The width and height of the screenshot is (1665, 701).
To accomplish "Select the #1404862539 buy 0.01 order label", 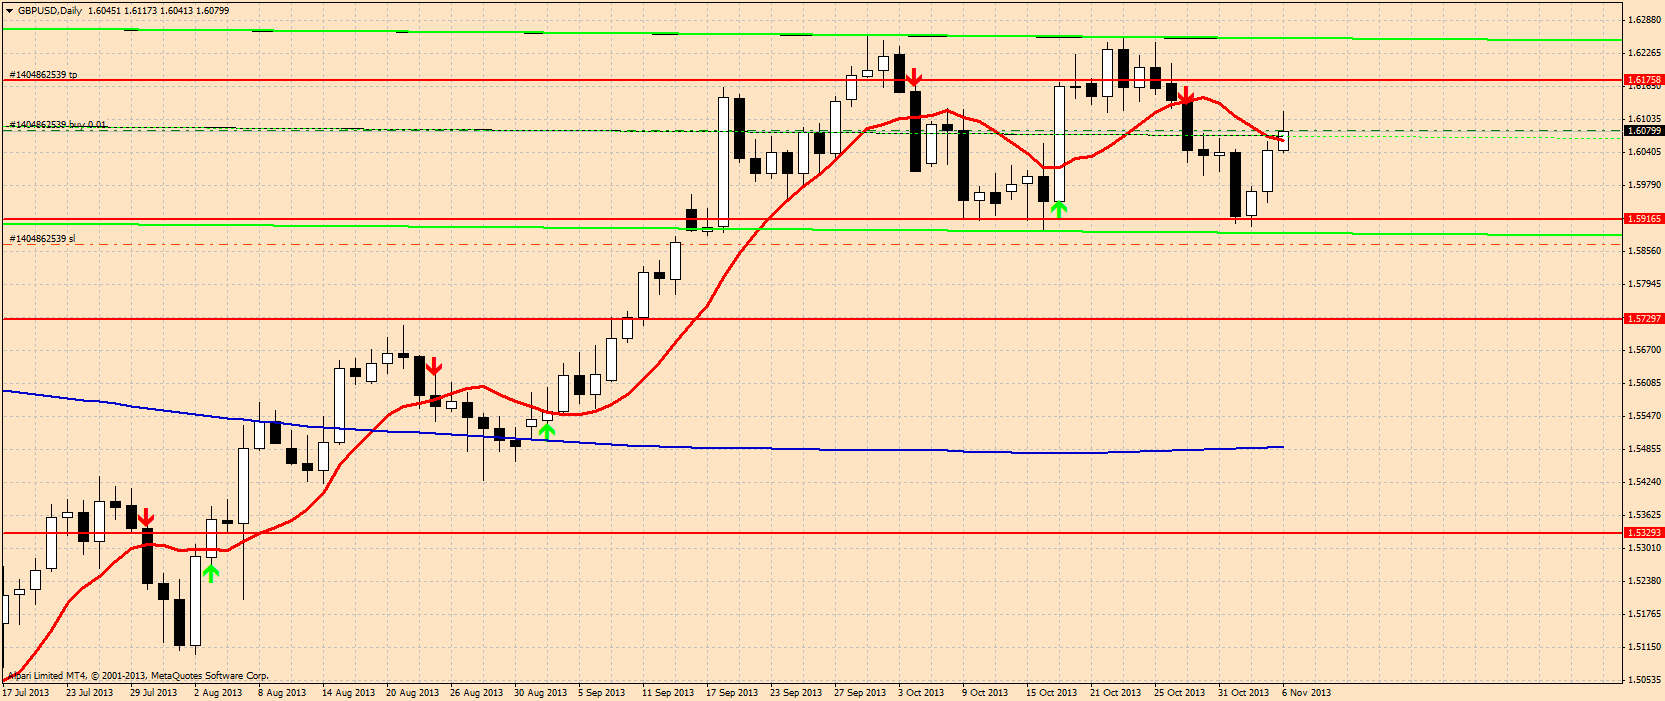I will (x=58, y=125).
